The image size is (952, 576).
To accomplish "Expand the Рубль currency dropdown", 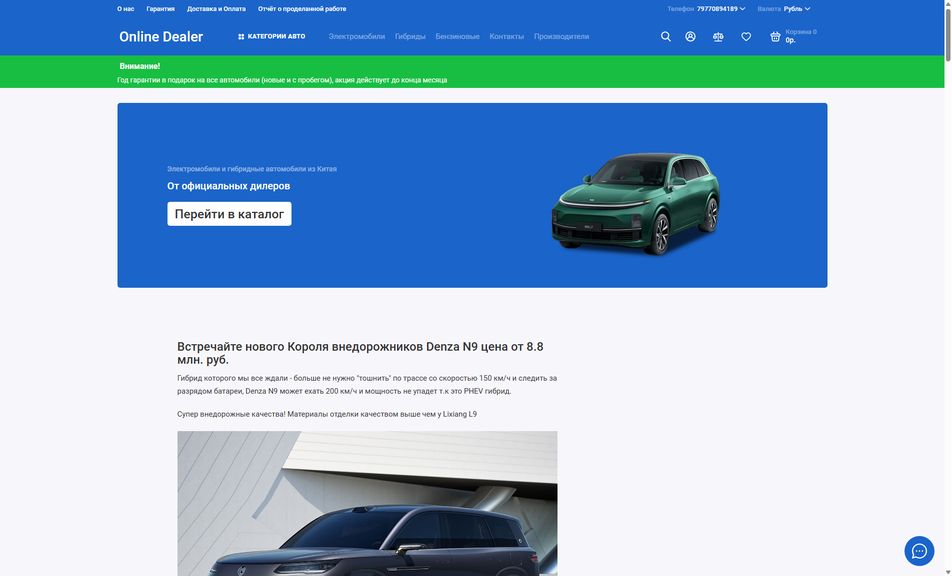I will point(797,9).
